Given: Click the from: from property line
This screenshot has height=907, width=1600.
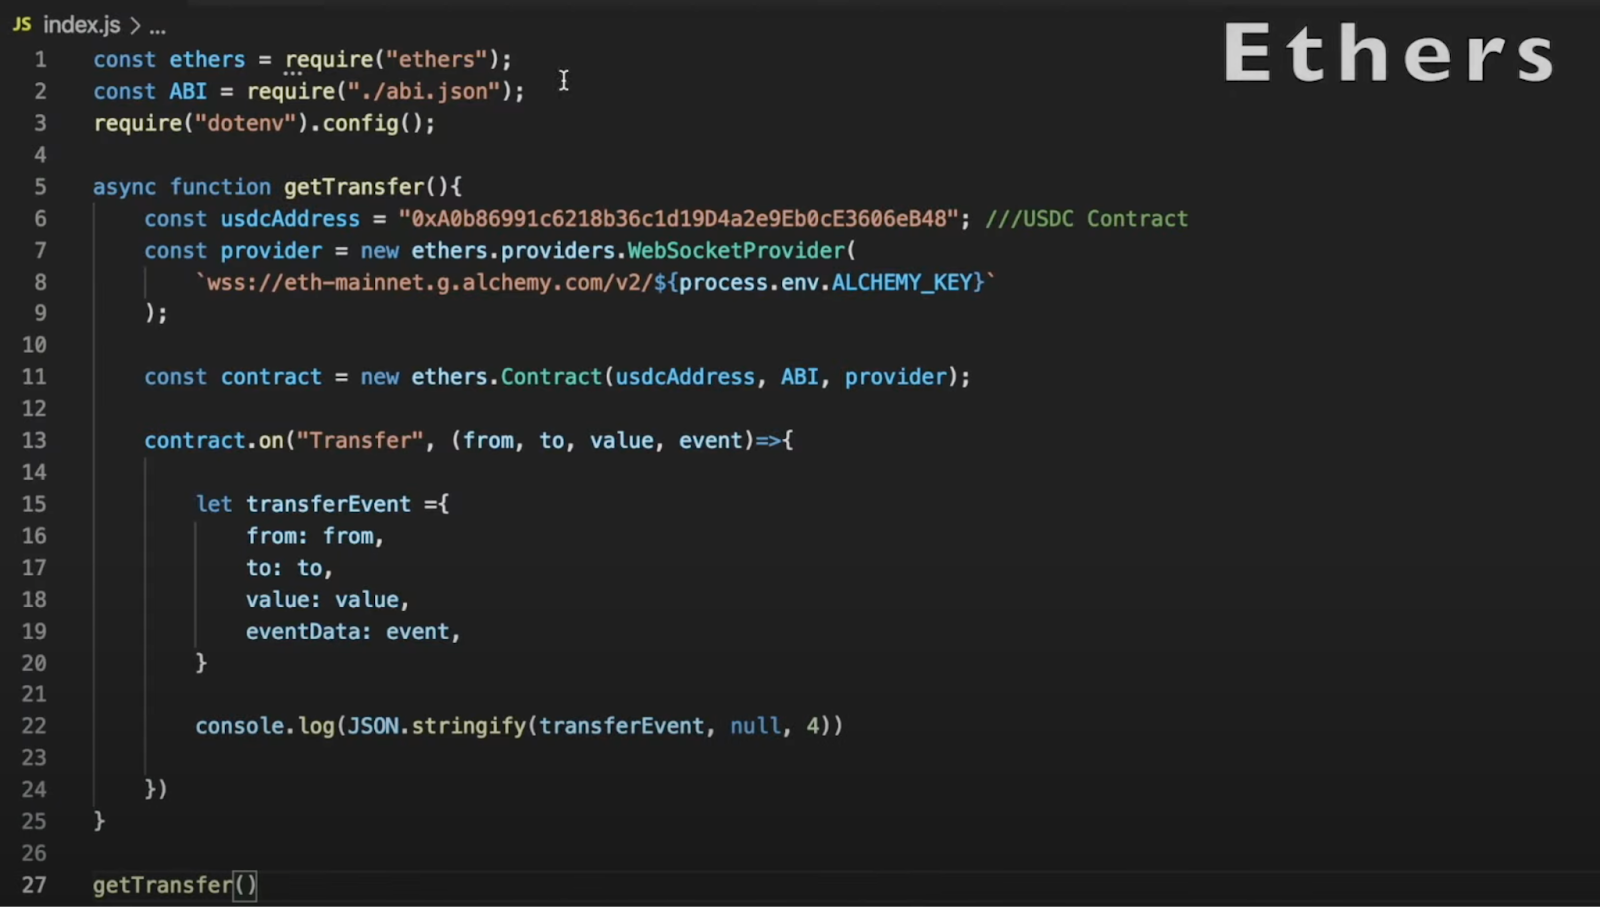Looking at the screenshot, I should click(315, 536).
